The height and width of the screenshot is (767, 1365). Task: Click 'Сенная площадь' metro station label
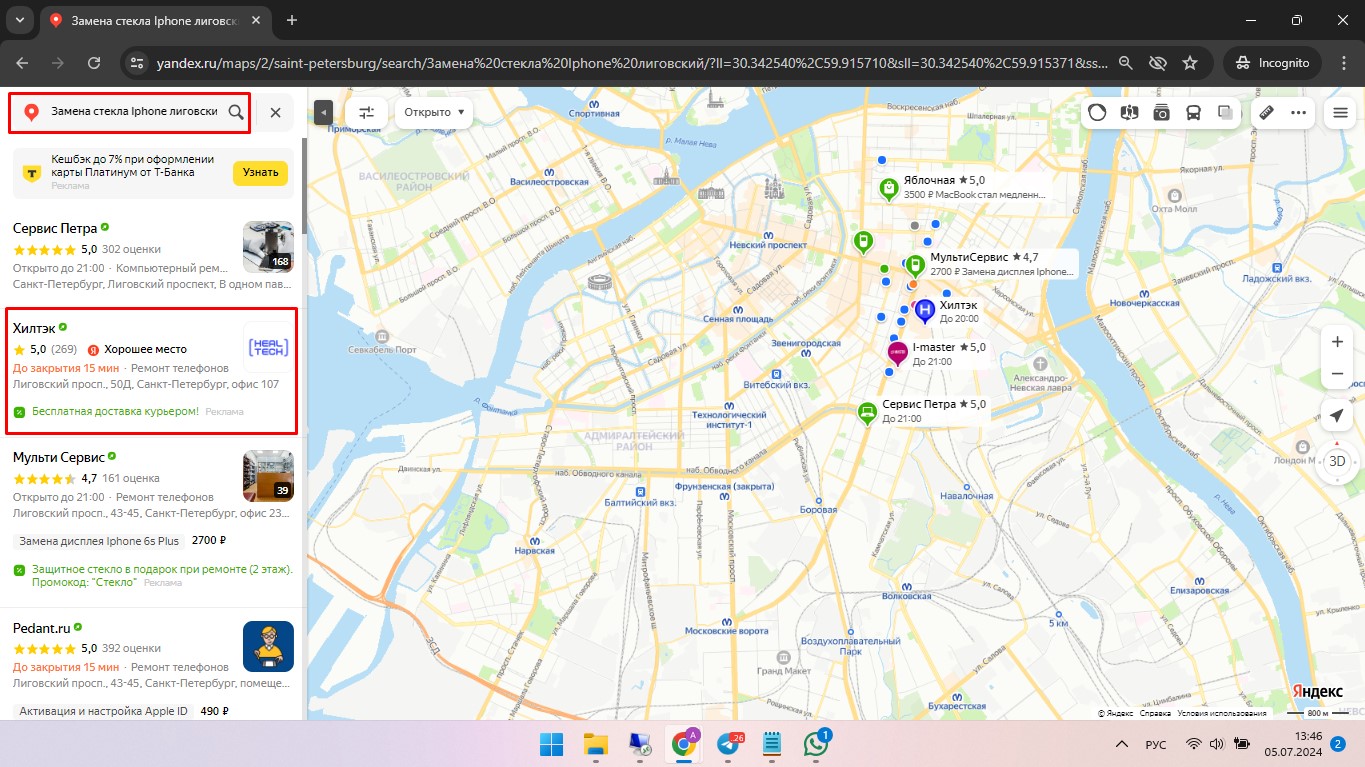(738, 318)
